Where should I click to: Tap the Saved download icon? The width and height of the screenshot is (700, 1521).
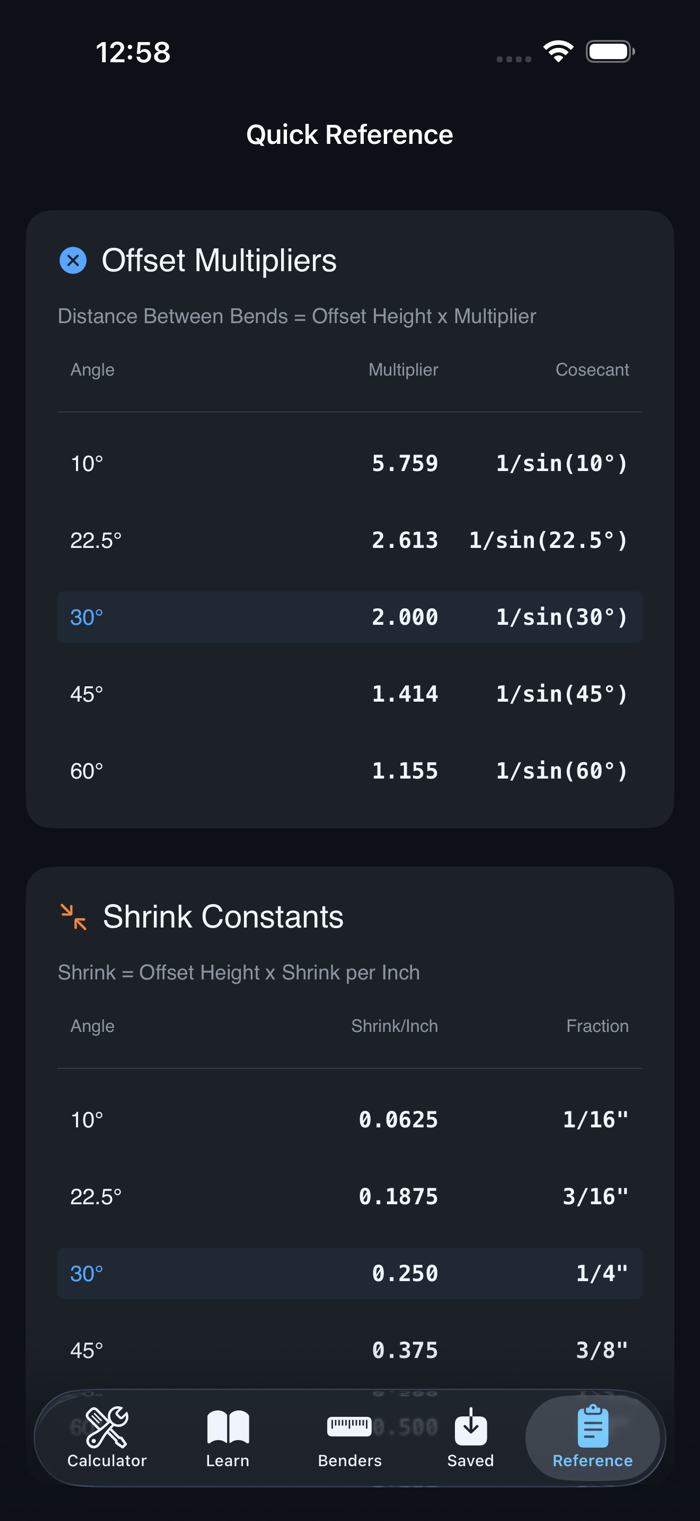coord(471,1428)
